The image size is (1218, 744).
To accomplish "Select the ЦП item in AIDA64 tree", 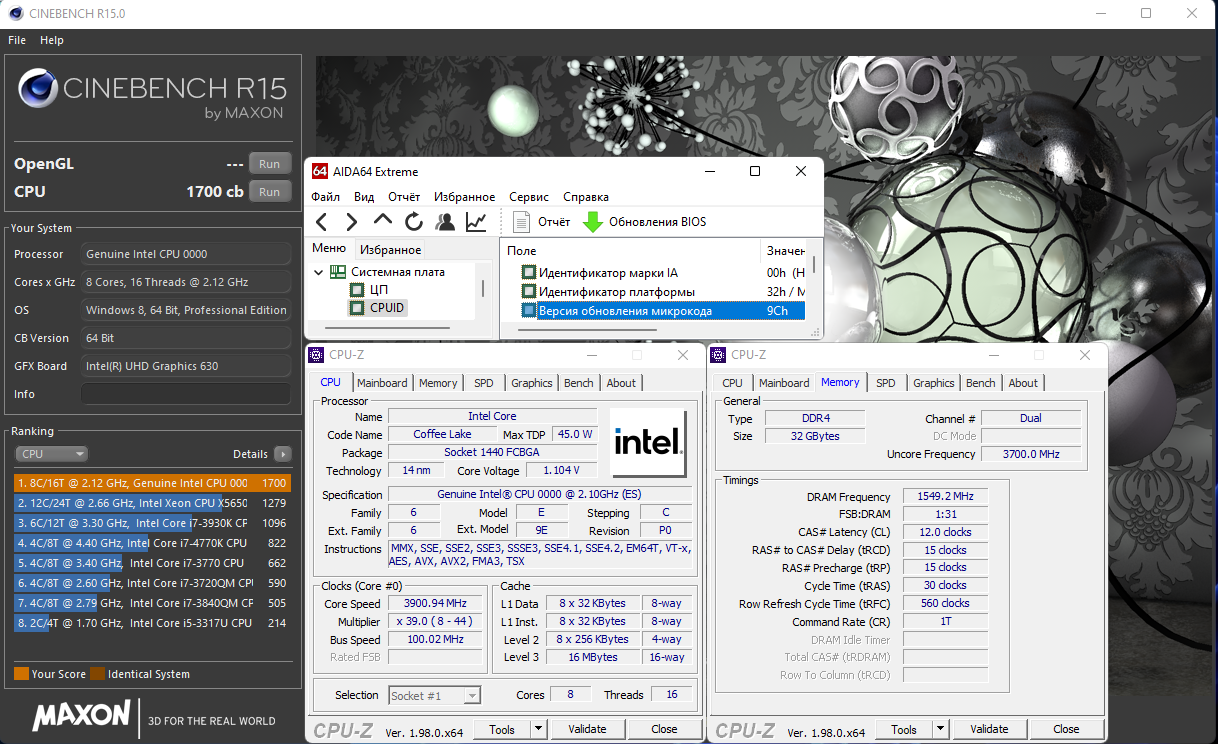I will (378, 290).
